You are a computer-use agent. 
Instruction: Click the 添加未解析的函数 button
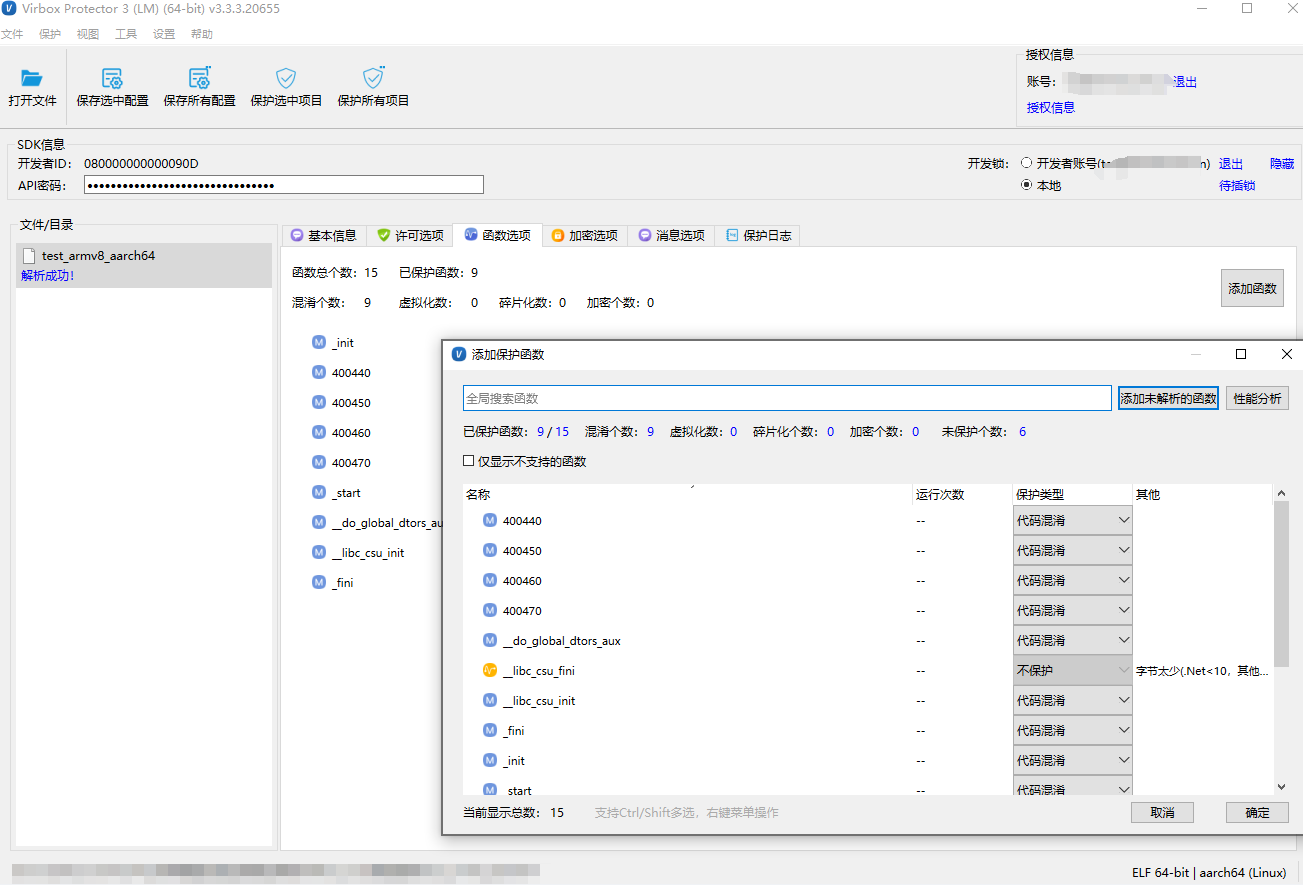[x=1168, y=398]
